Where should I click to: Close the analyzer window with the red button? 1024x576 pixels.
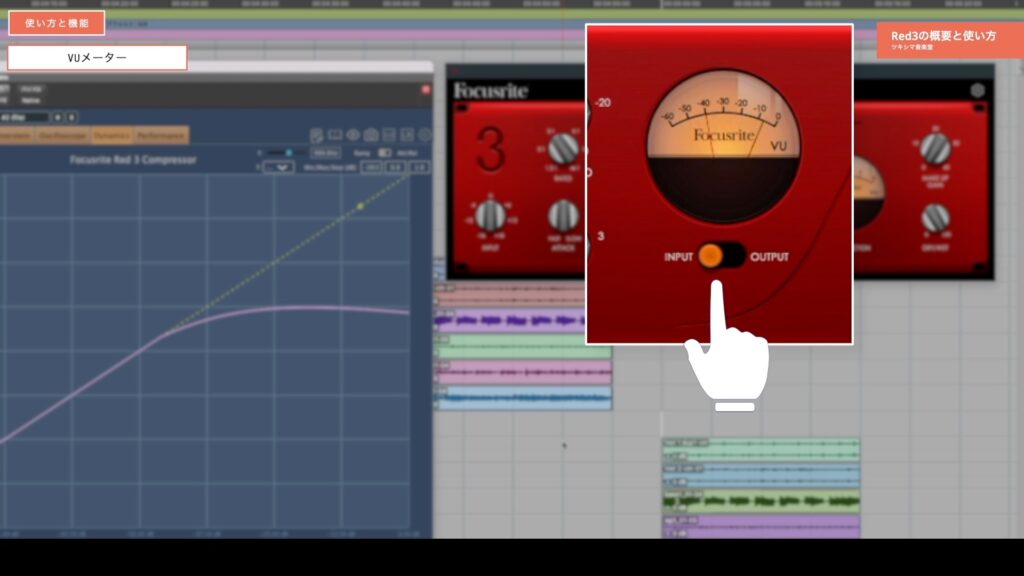[x=426, y=89]
